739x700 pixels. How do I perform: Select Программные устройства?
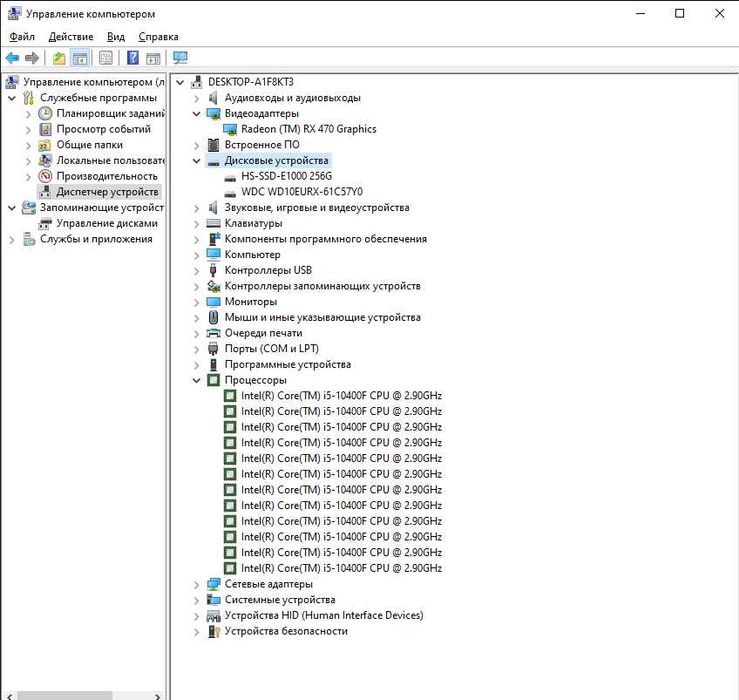[287, 364]
